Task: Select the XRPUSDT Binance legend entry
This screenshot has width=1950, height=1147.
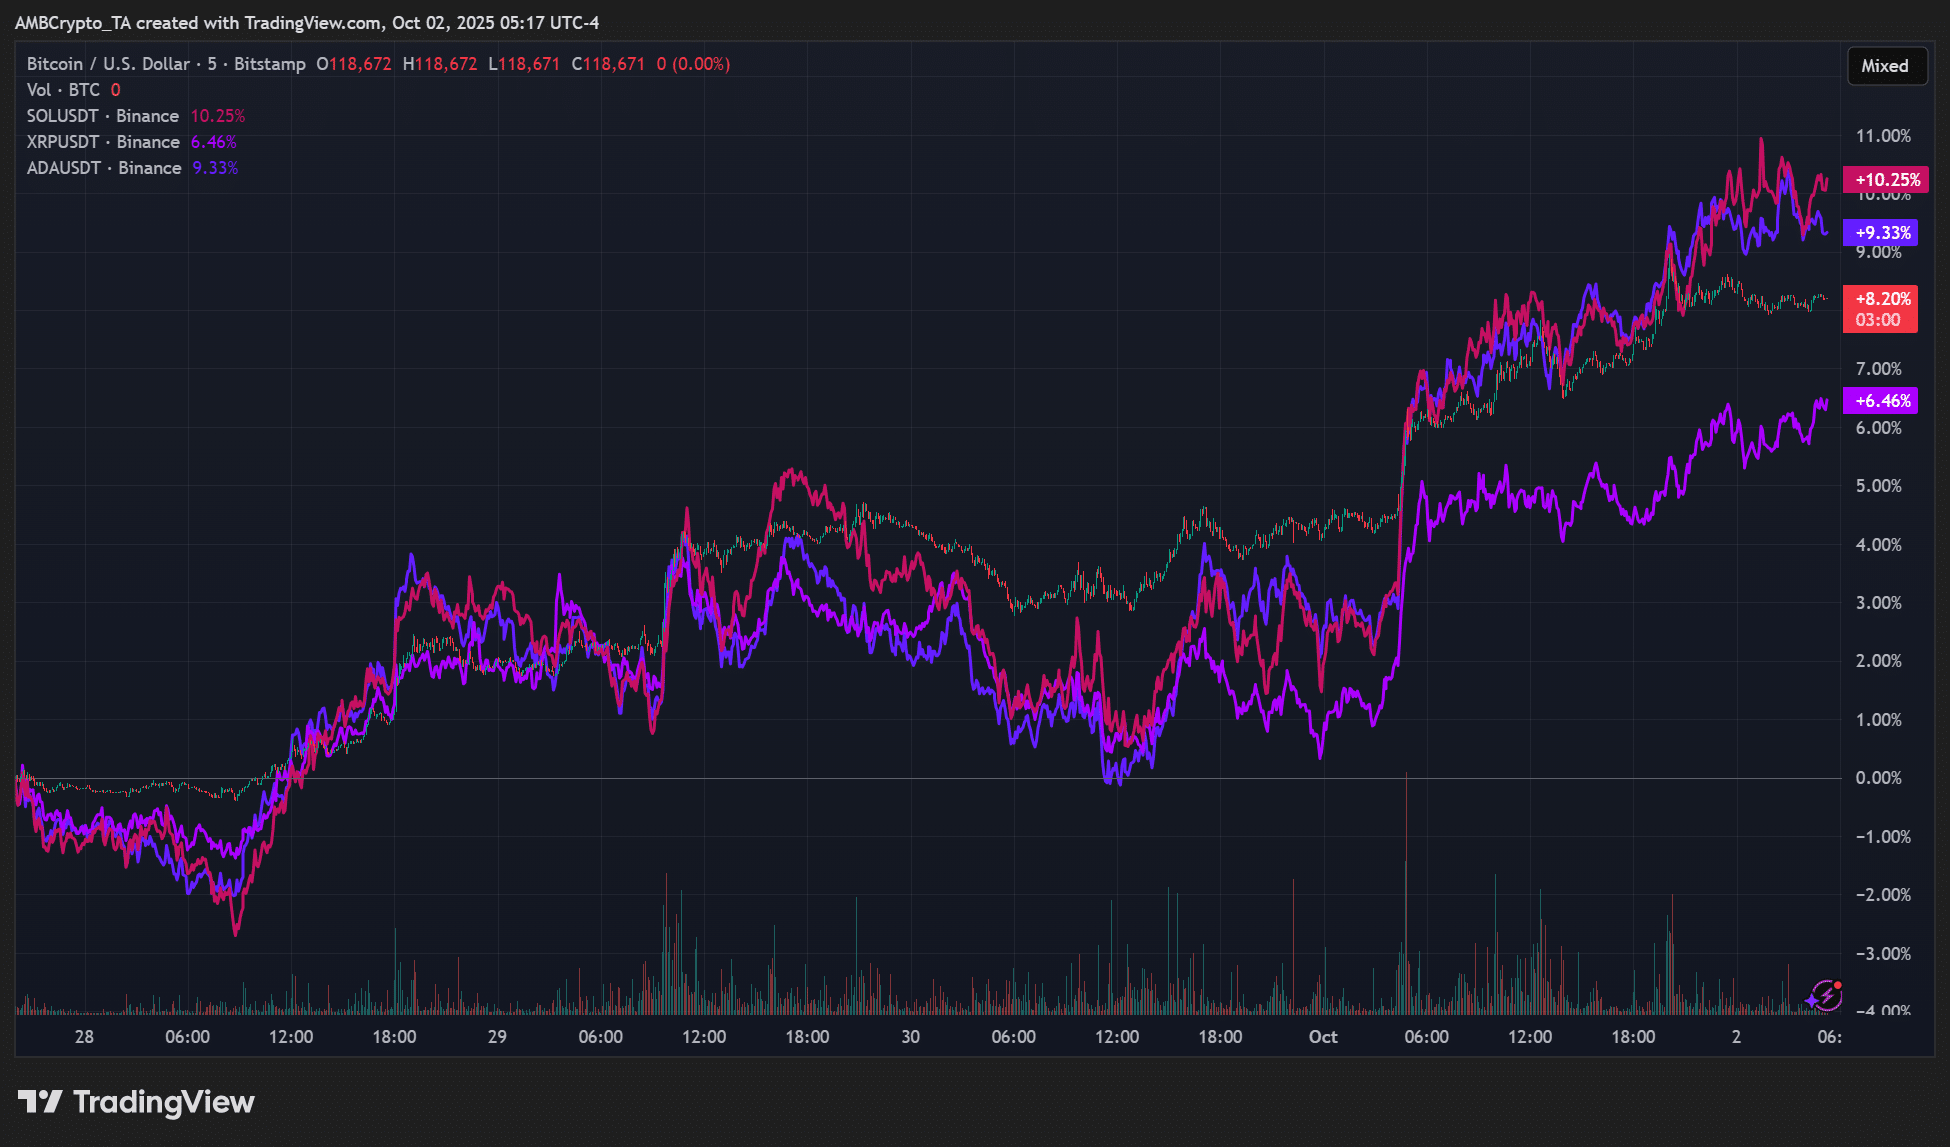Action: 103,142
